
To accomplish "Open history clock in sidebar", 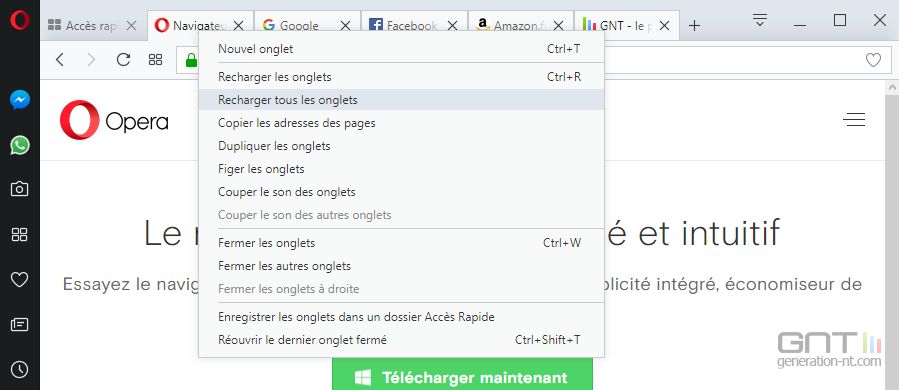I will 19,369.
